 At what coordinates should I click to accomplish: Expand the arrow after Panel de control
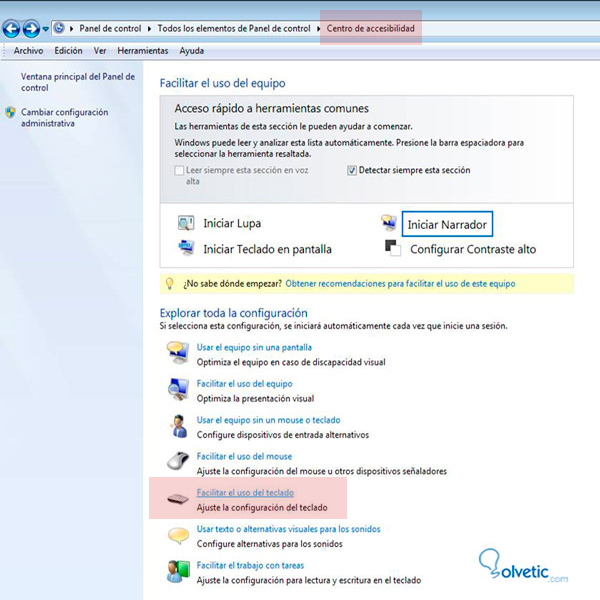coord(149,28)
